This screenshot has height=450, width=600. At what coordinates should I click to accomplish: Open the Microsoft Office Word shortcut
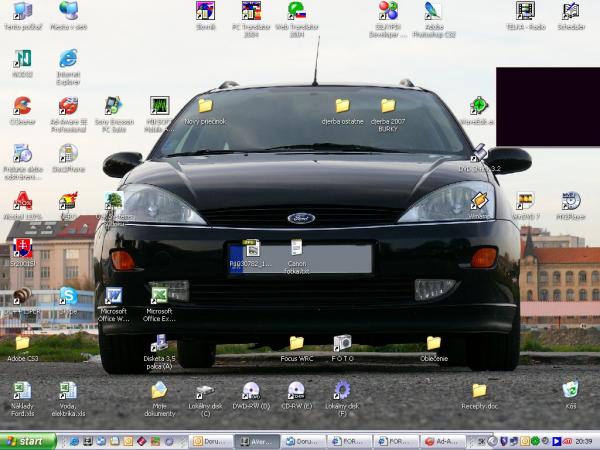pos(113,296)
